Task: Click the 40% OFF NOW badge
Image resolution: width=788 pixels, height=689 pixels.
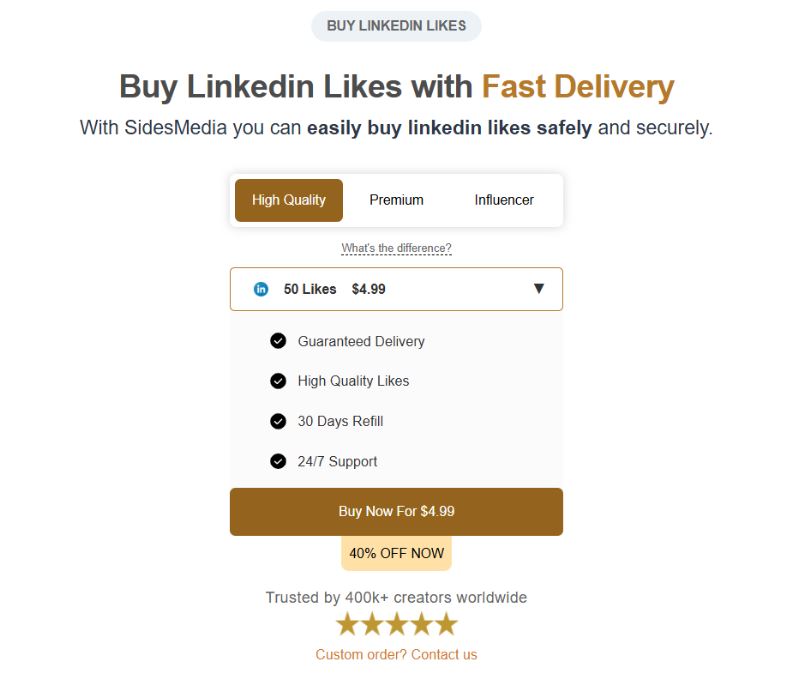Action: [396, 553]
